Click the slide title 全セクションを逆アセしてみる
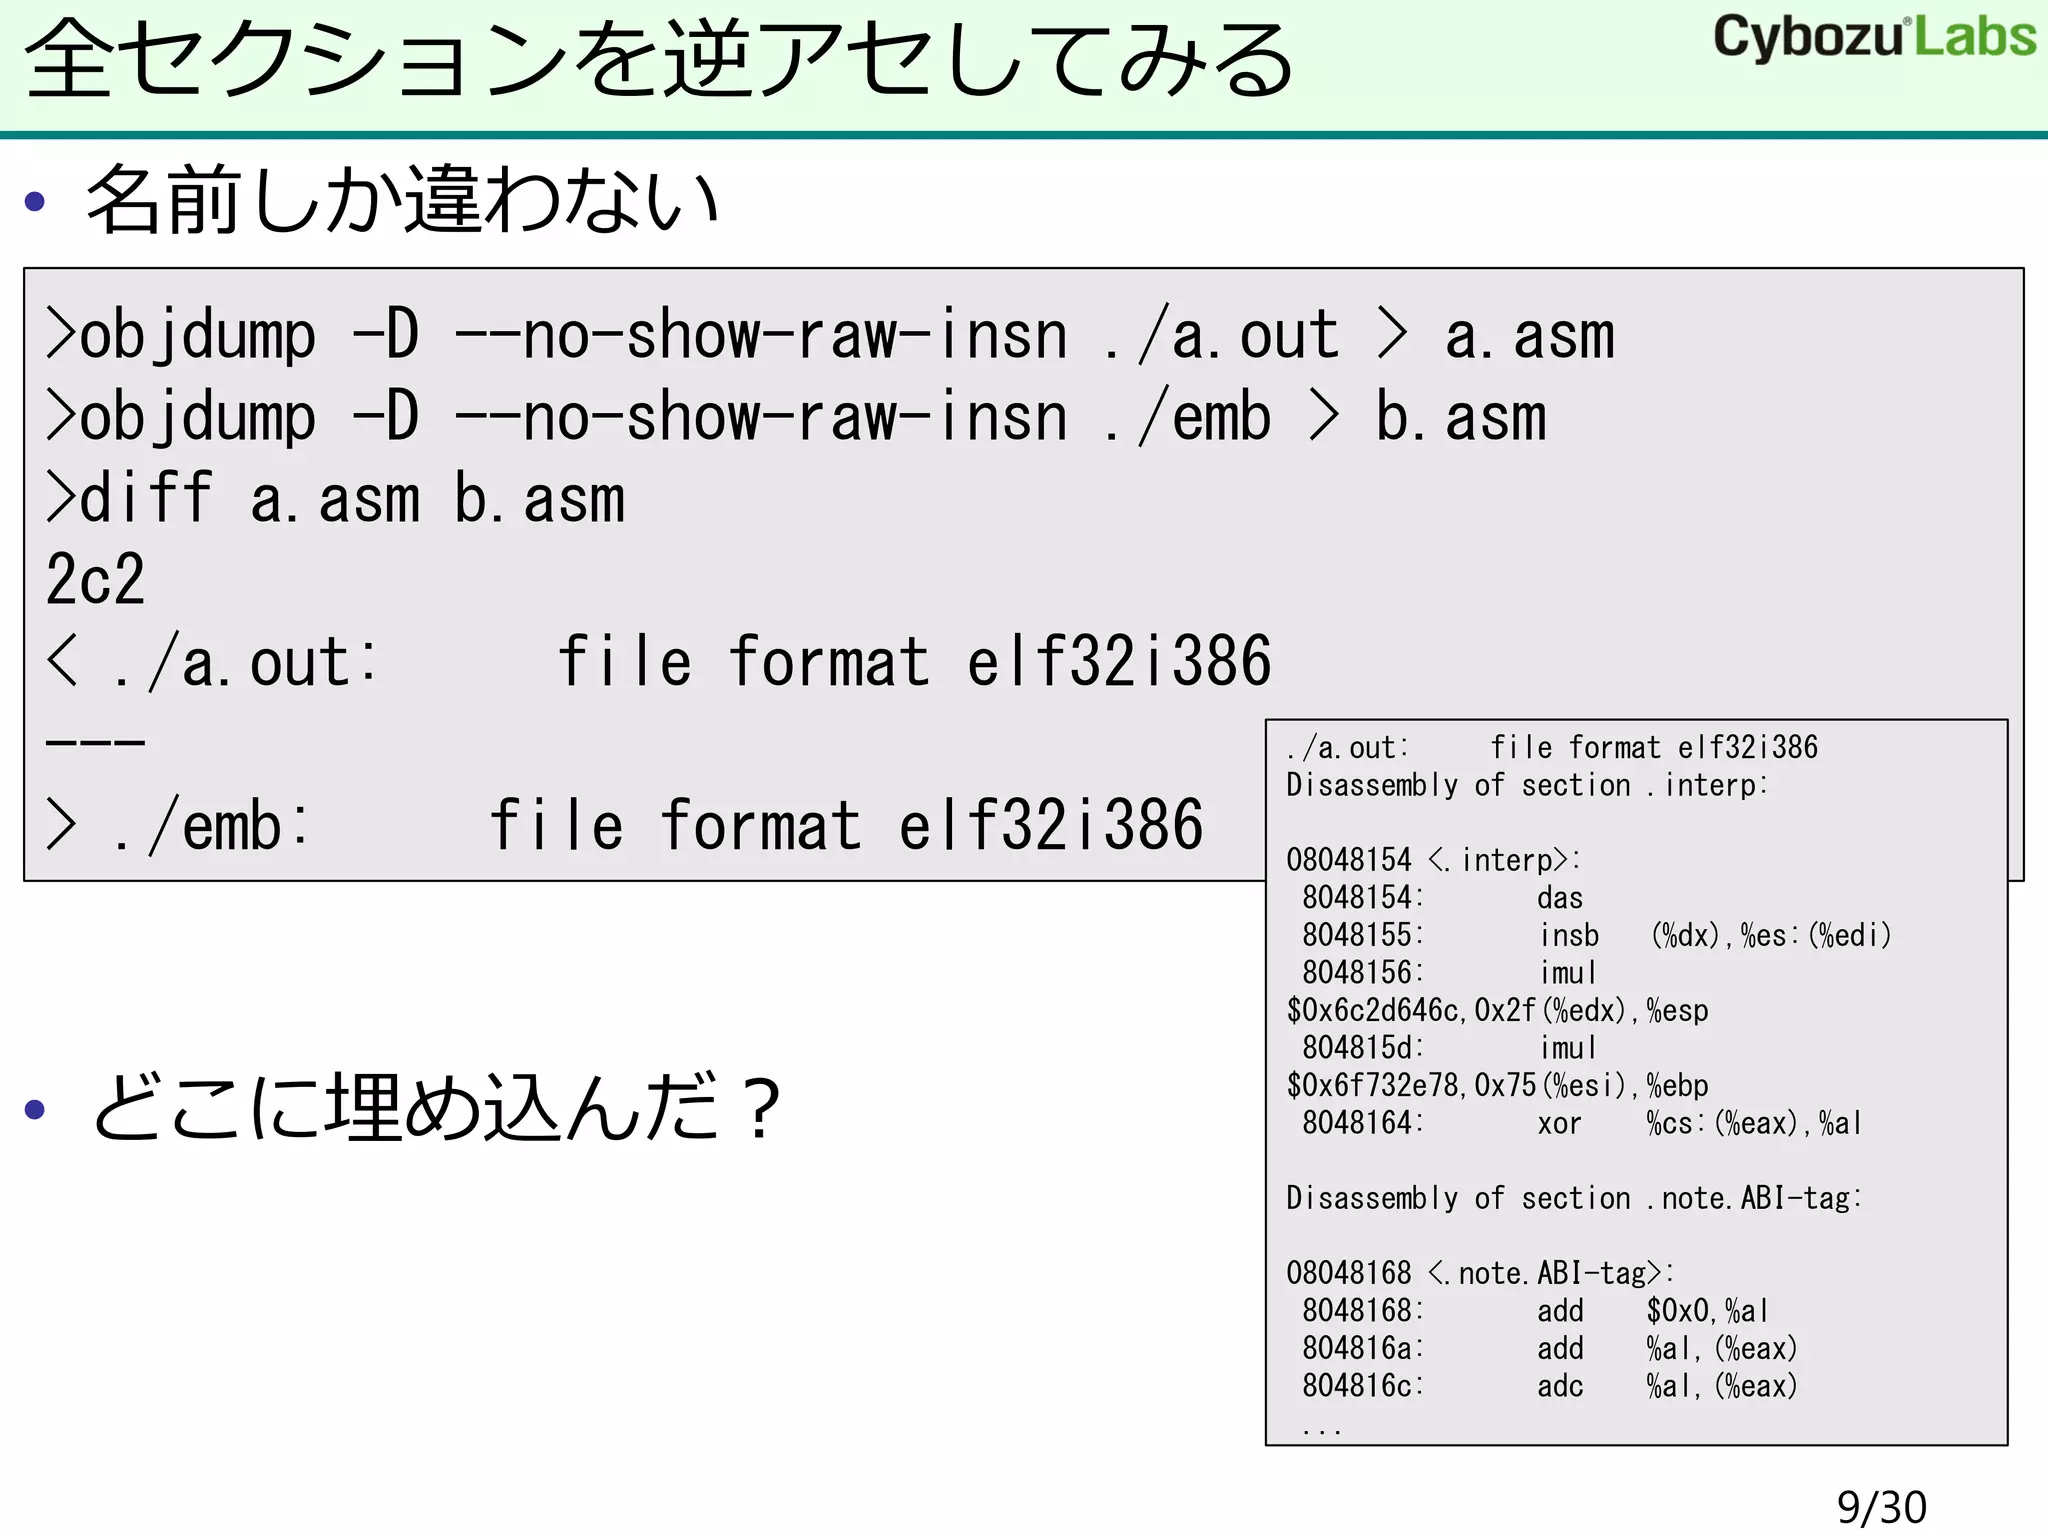2048x1536 pixels. coord(659,60)
